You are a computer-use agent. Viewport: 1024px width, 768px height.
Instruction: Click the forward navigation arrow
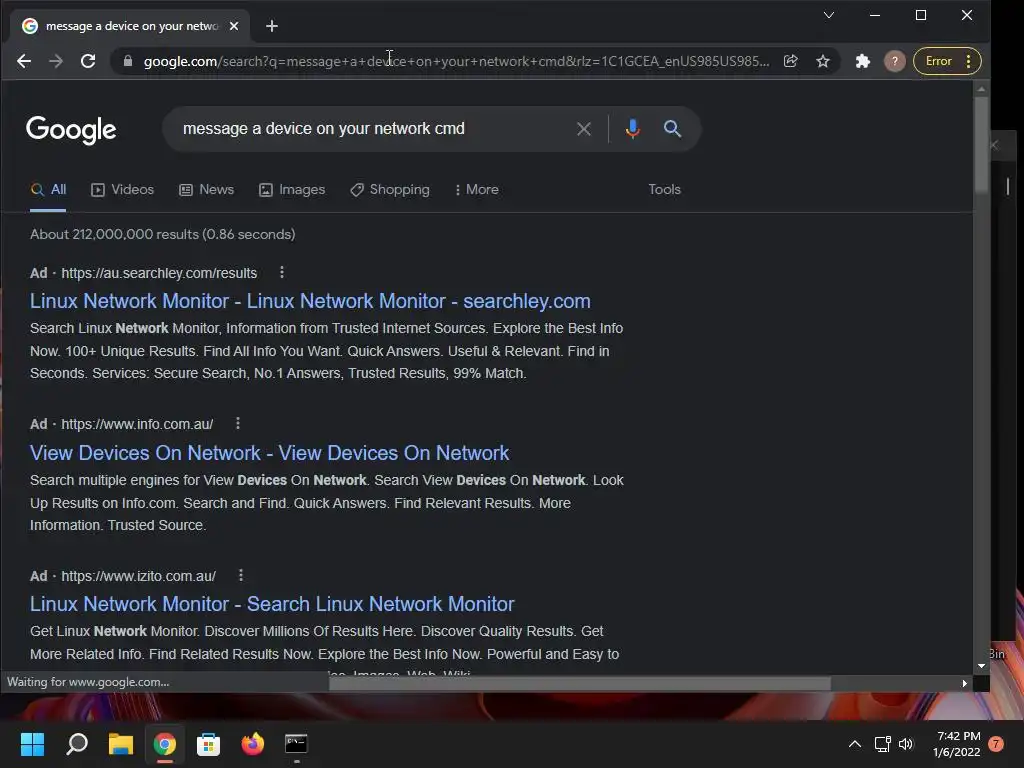56,61
